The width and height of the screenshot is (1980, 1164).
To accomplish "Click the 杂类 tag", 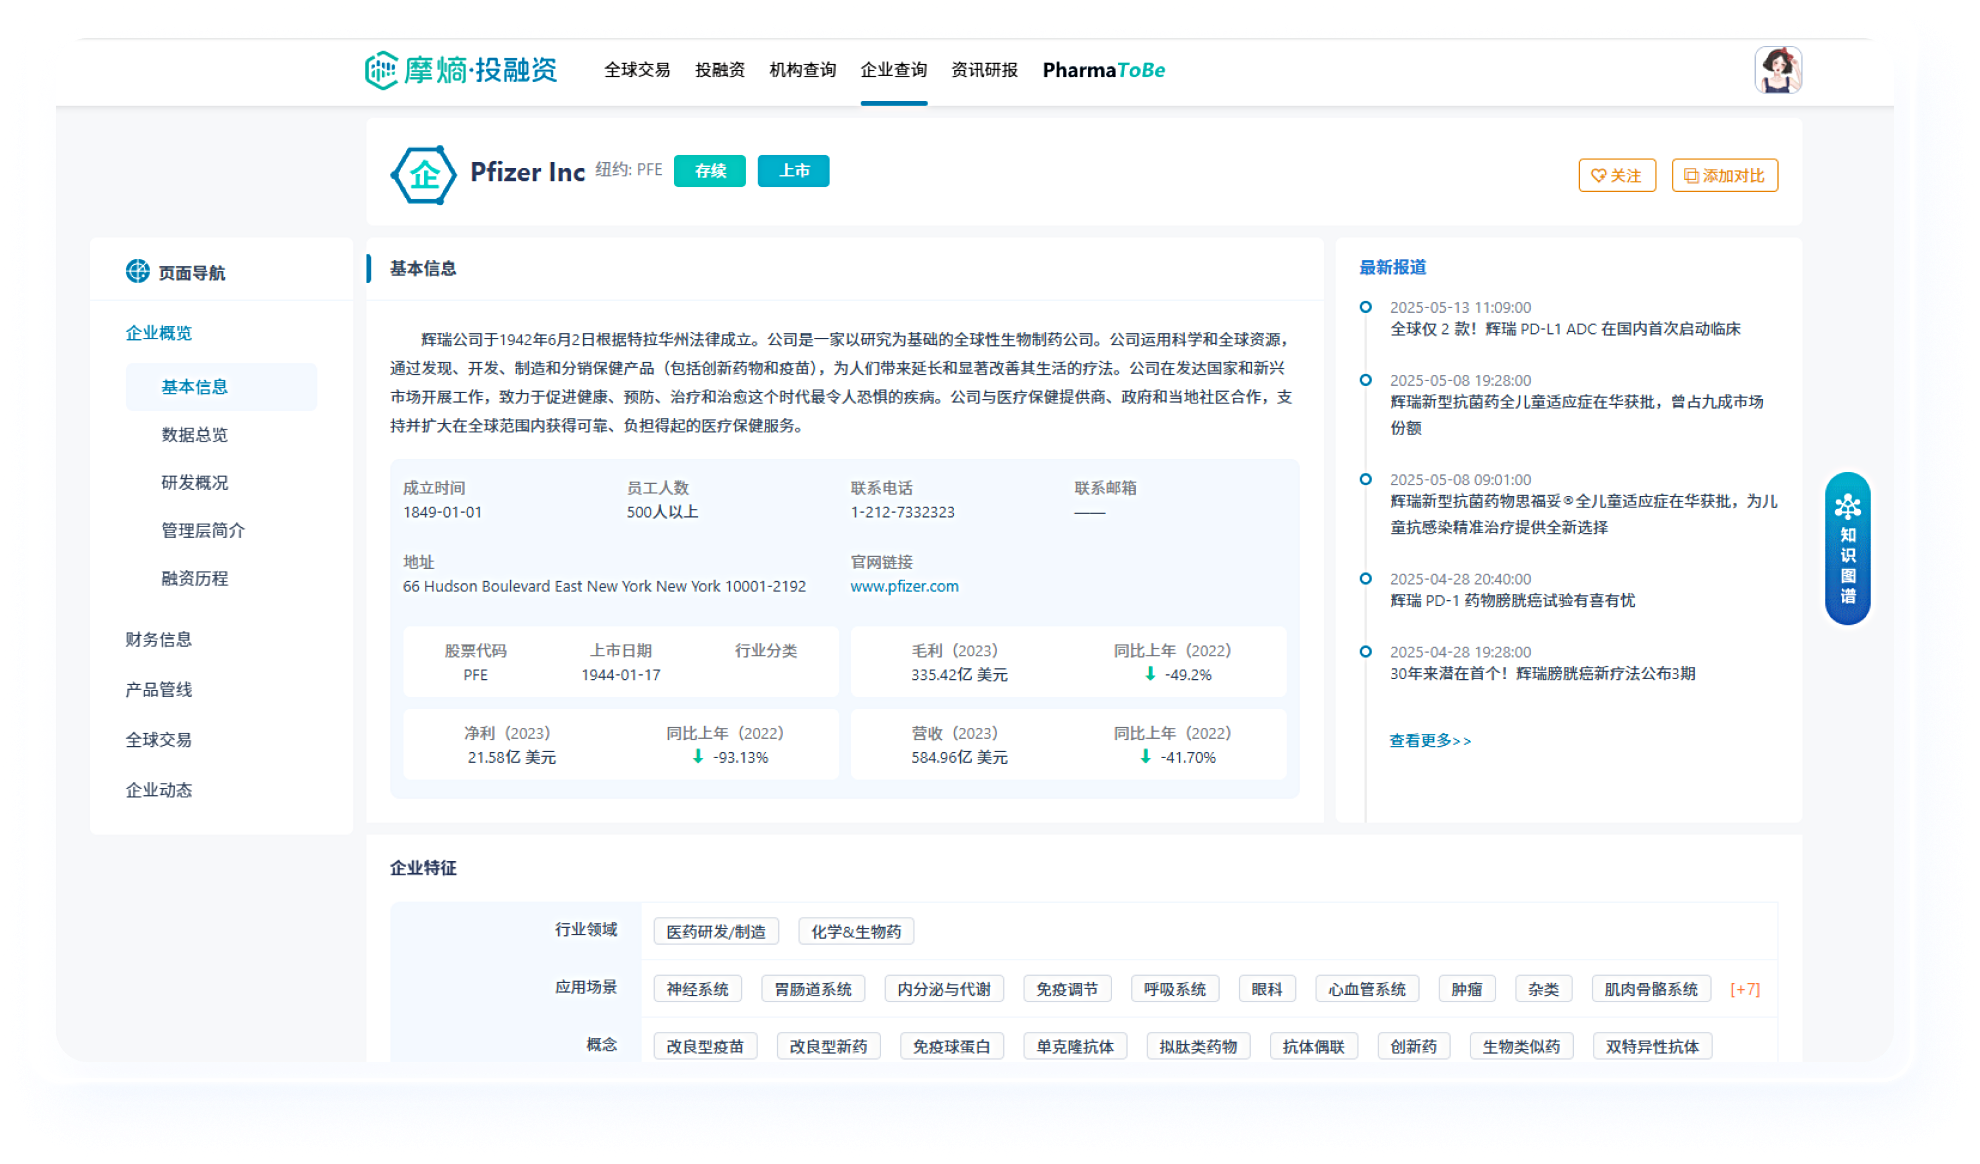I will coord(1544,989).
